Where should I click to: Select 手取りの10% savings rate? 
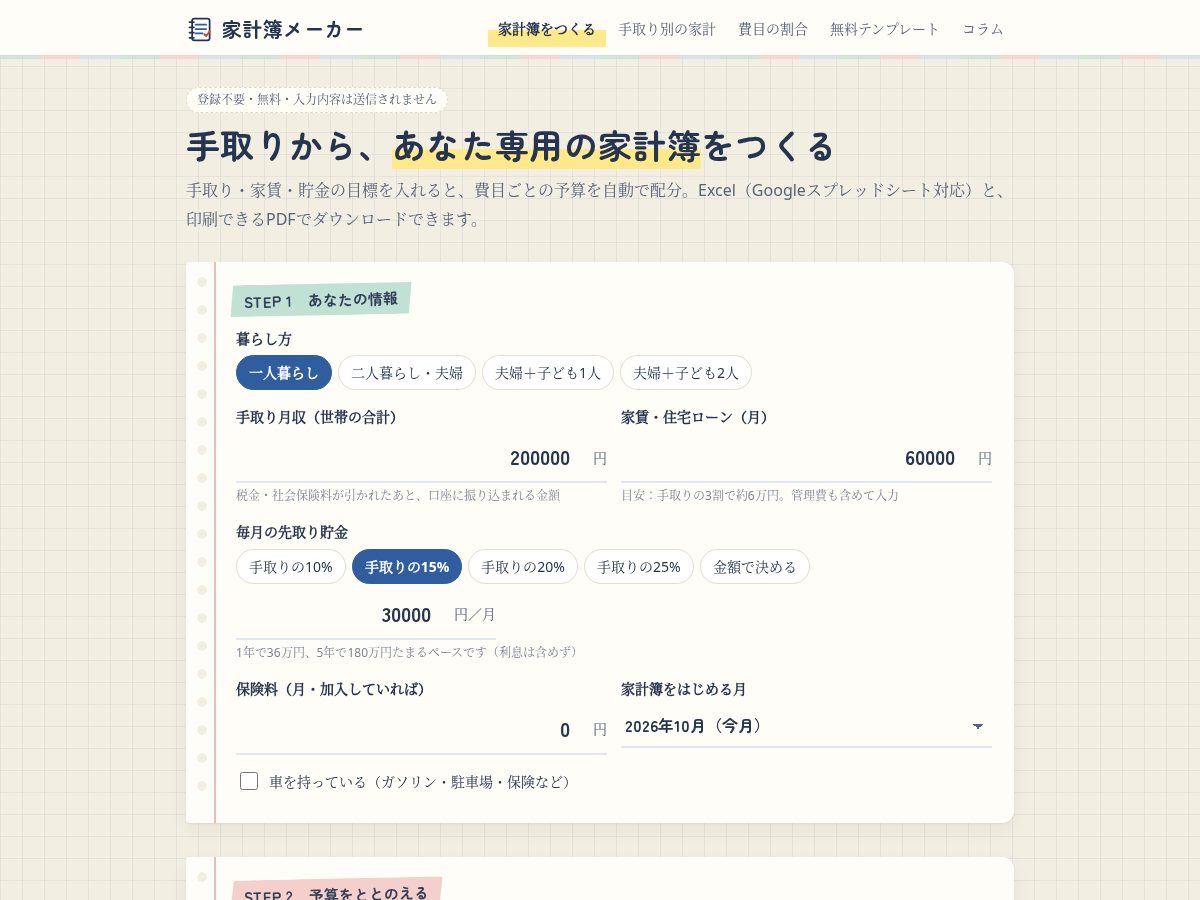tap(291, 567)
